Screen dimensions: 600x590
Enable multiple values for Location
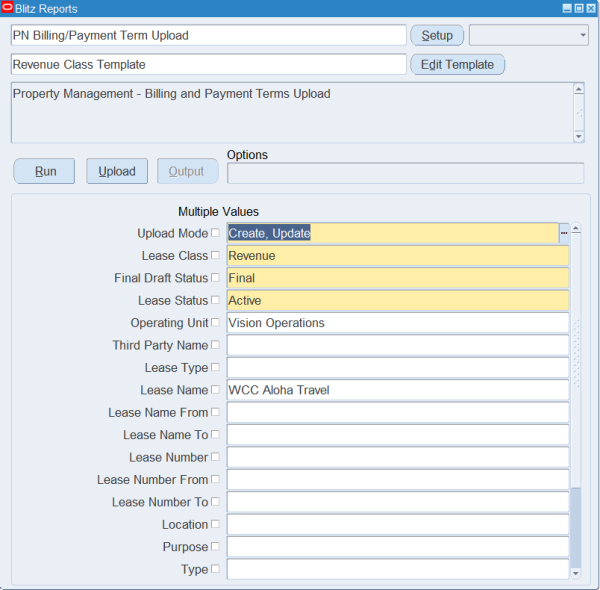(x=215, y=524)
